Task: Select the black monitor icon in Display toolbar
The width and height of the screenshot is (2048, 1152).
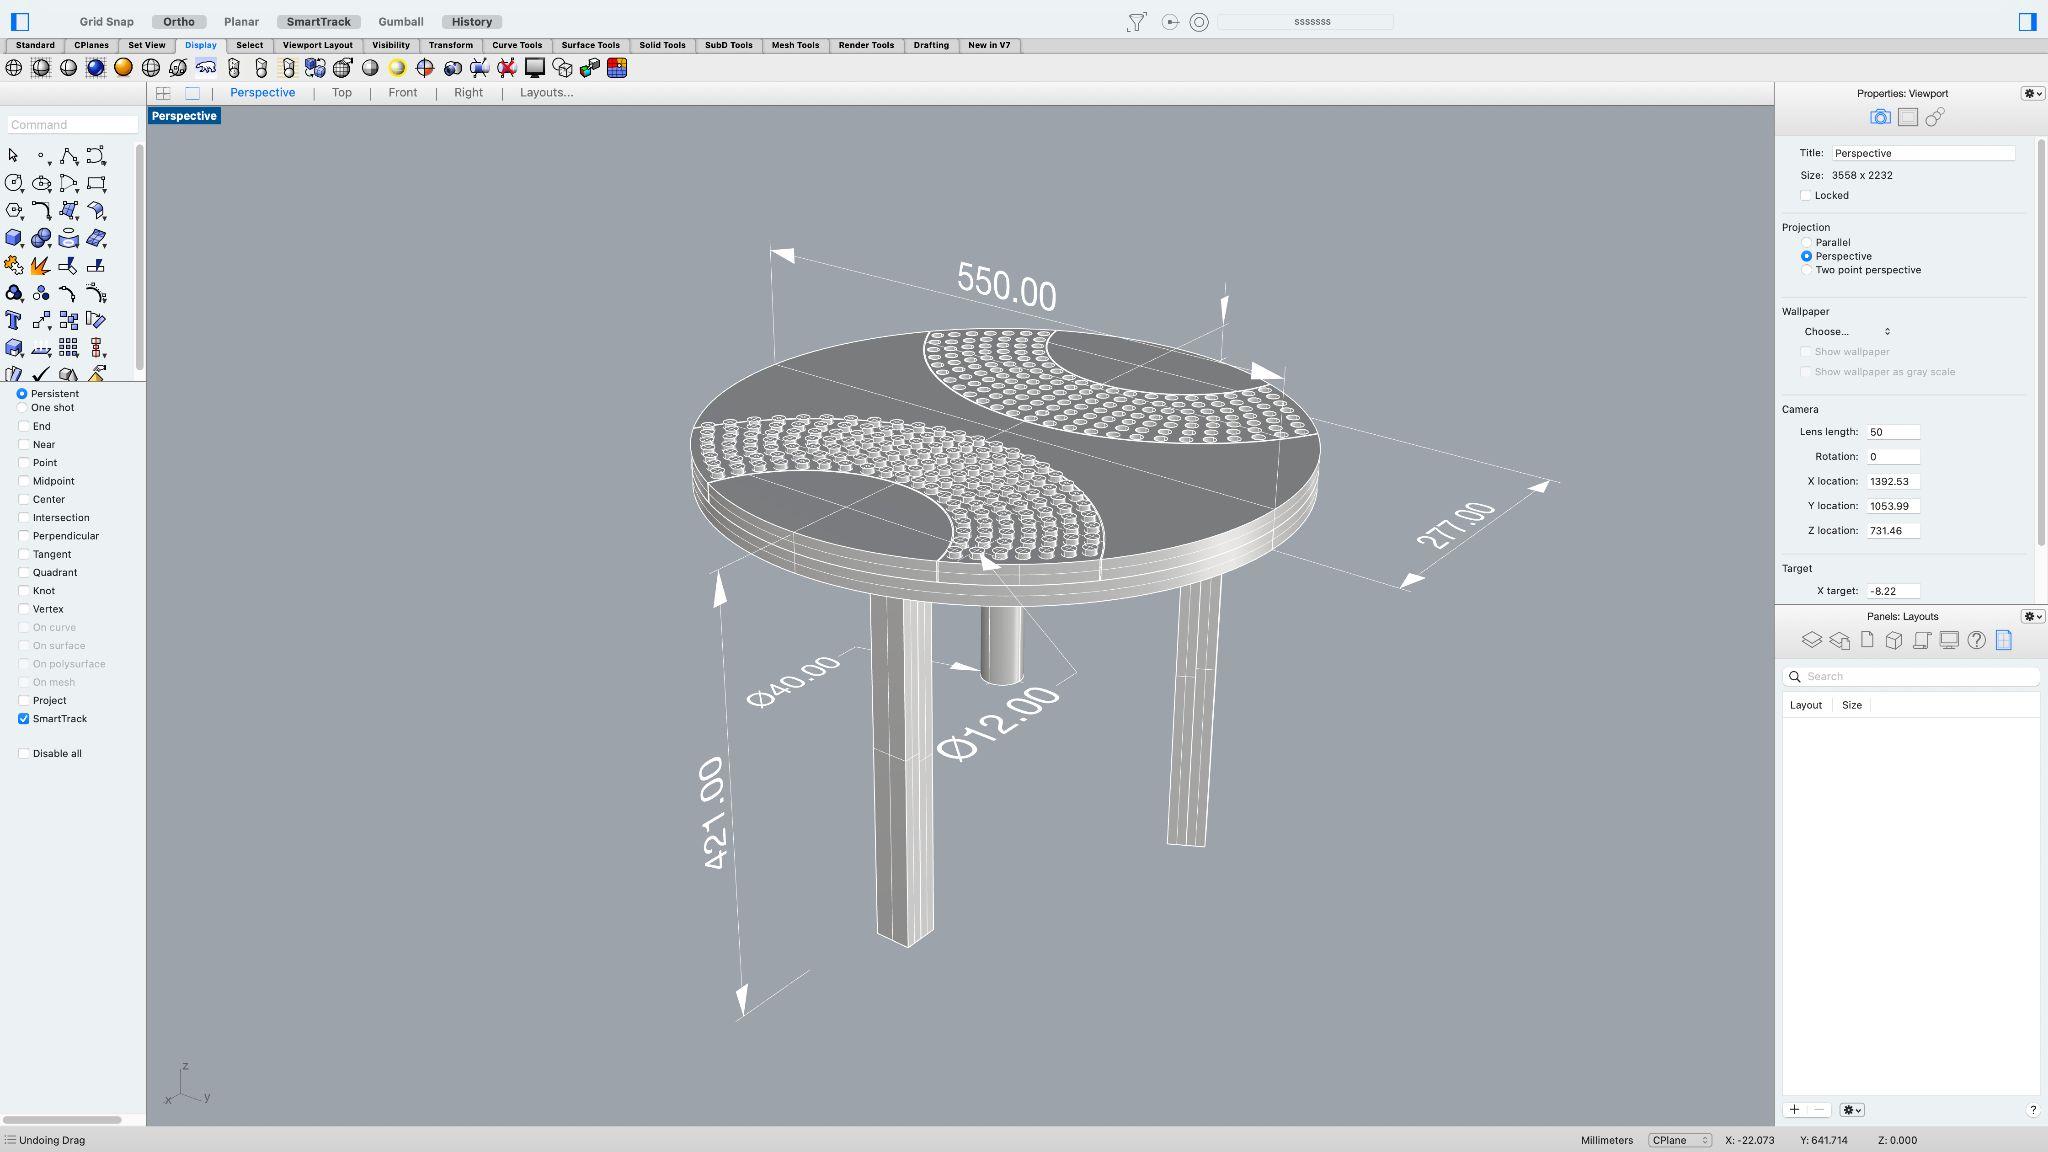Action: tap(535, 67)
